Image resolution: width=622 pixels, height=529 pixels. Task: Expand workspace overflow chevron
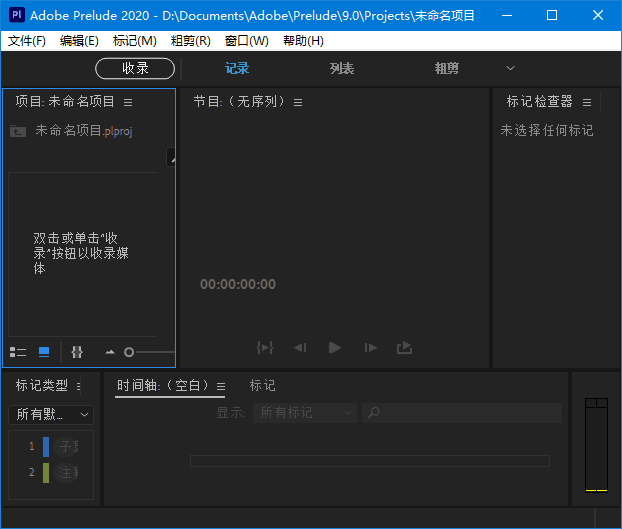click(x=511, y=68)
